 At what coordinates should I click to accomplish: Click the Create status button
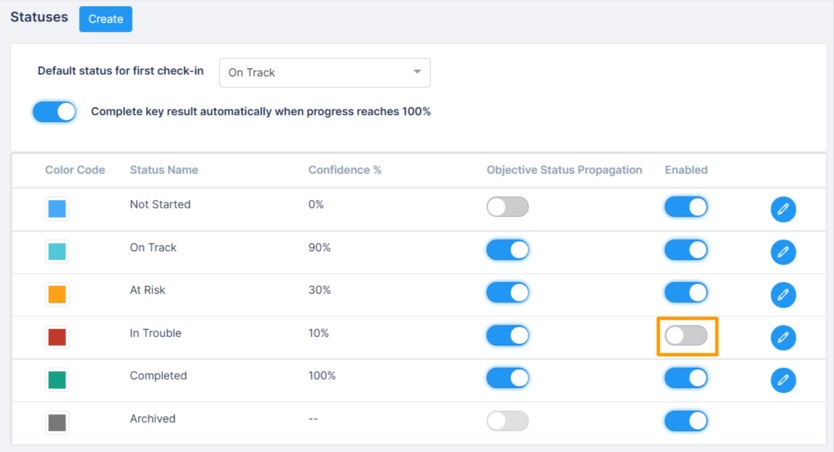(105, 19)
